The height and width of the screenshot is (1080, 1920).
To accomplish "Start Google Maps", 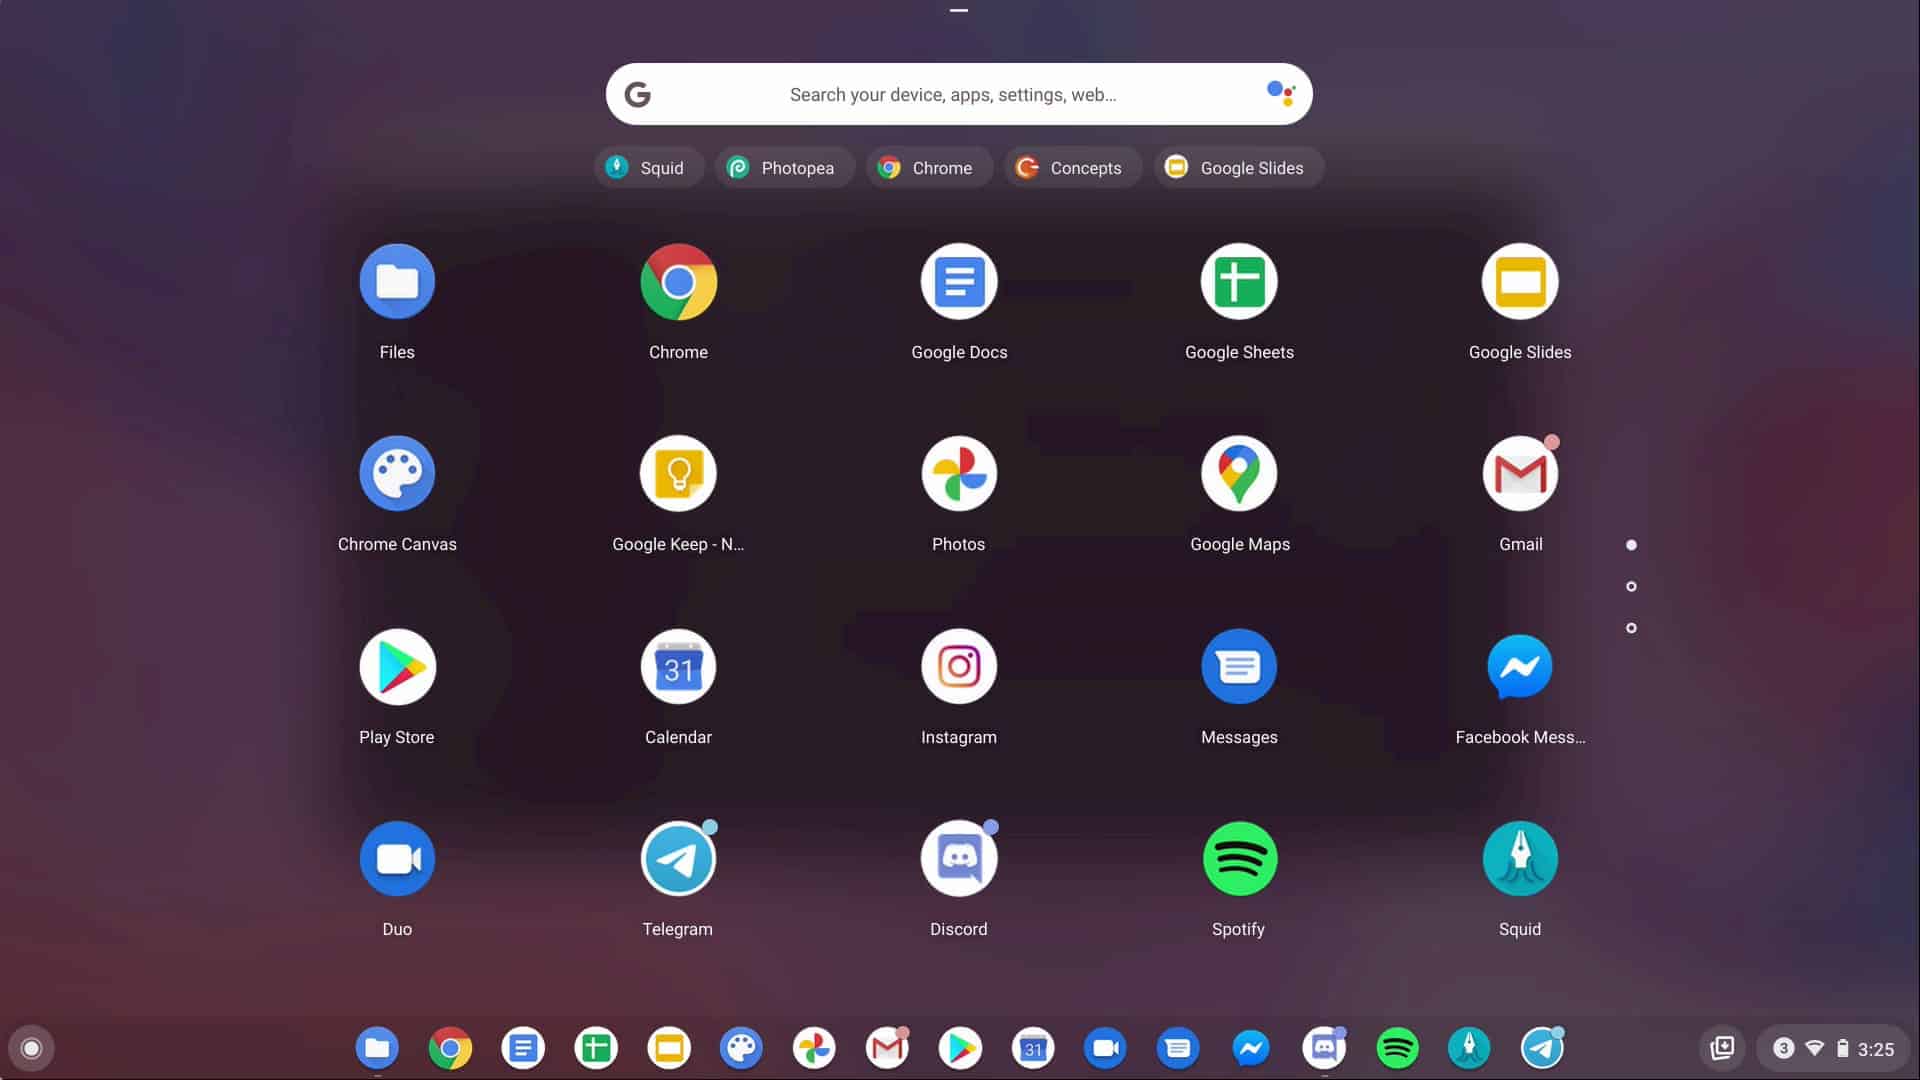I will point(1239,473).
